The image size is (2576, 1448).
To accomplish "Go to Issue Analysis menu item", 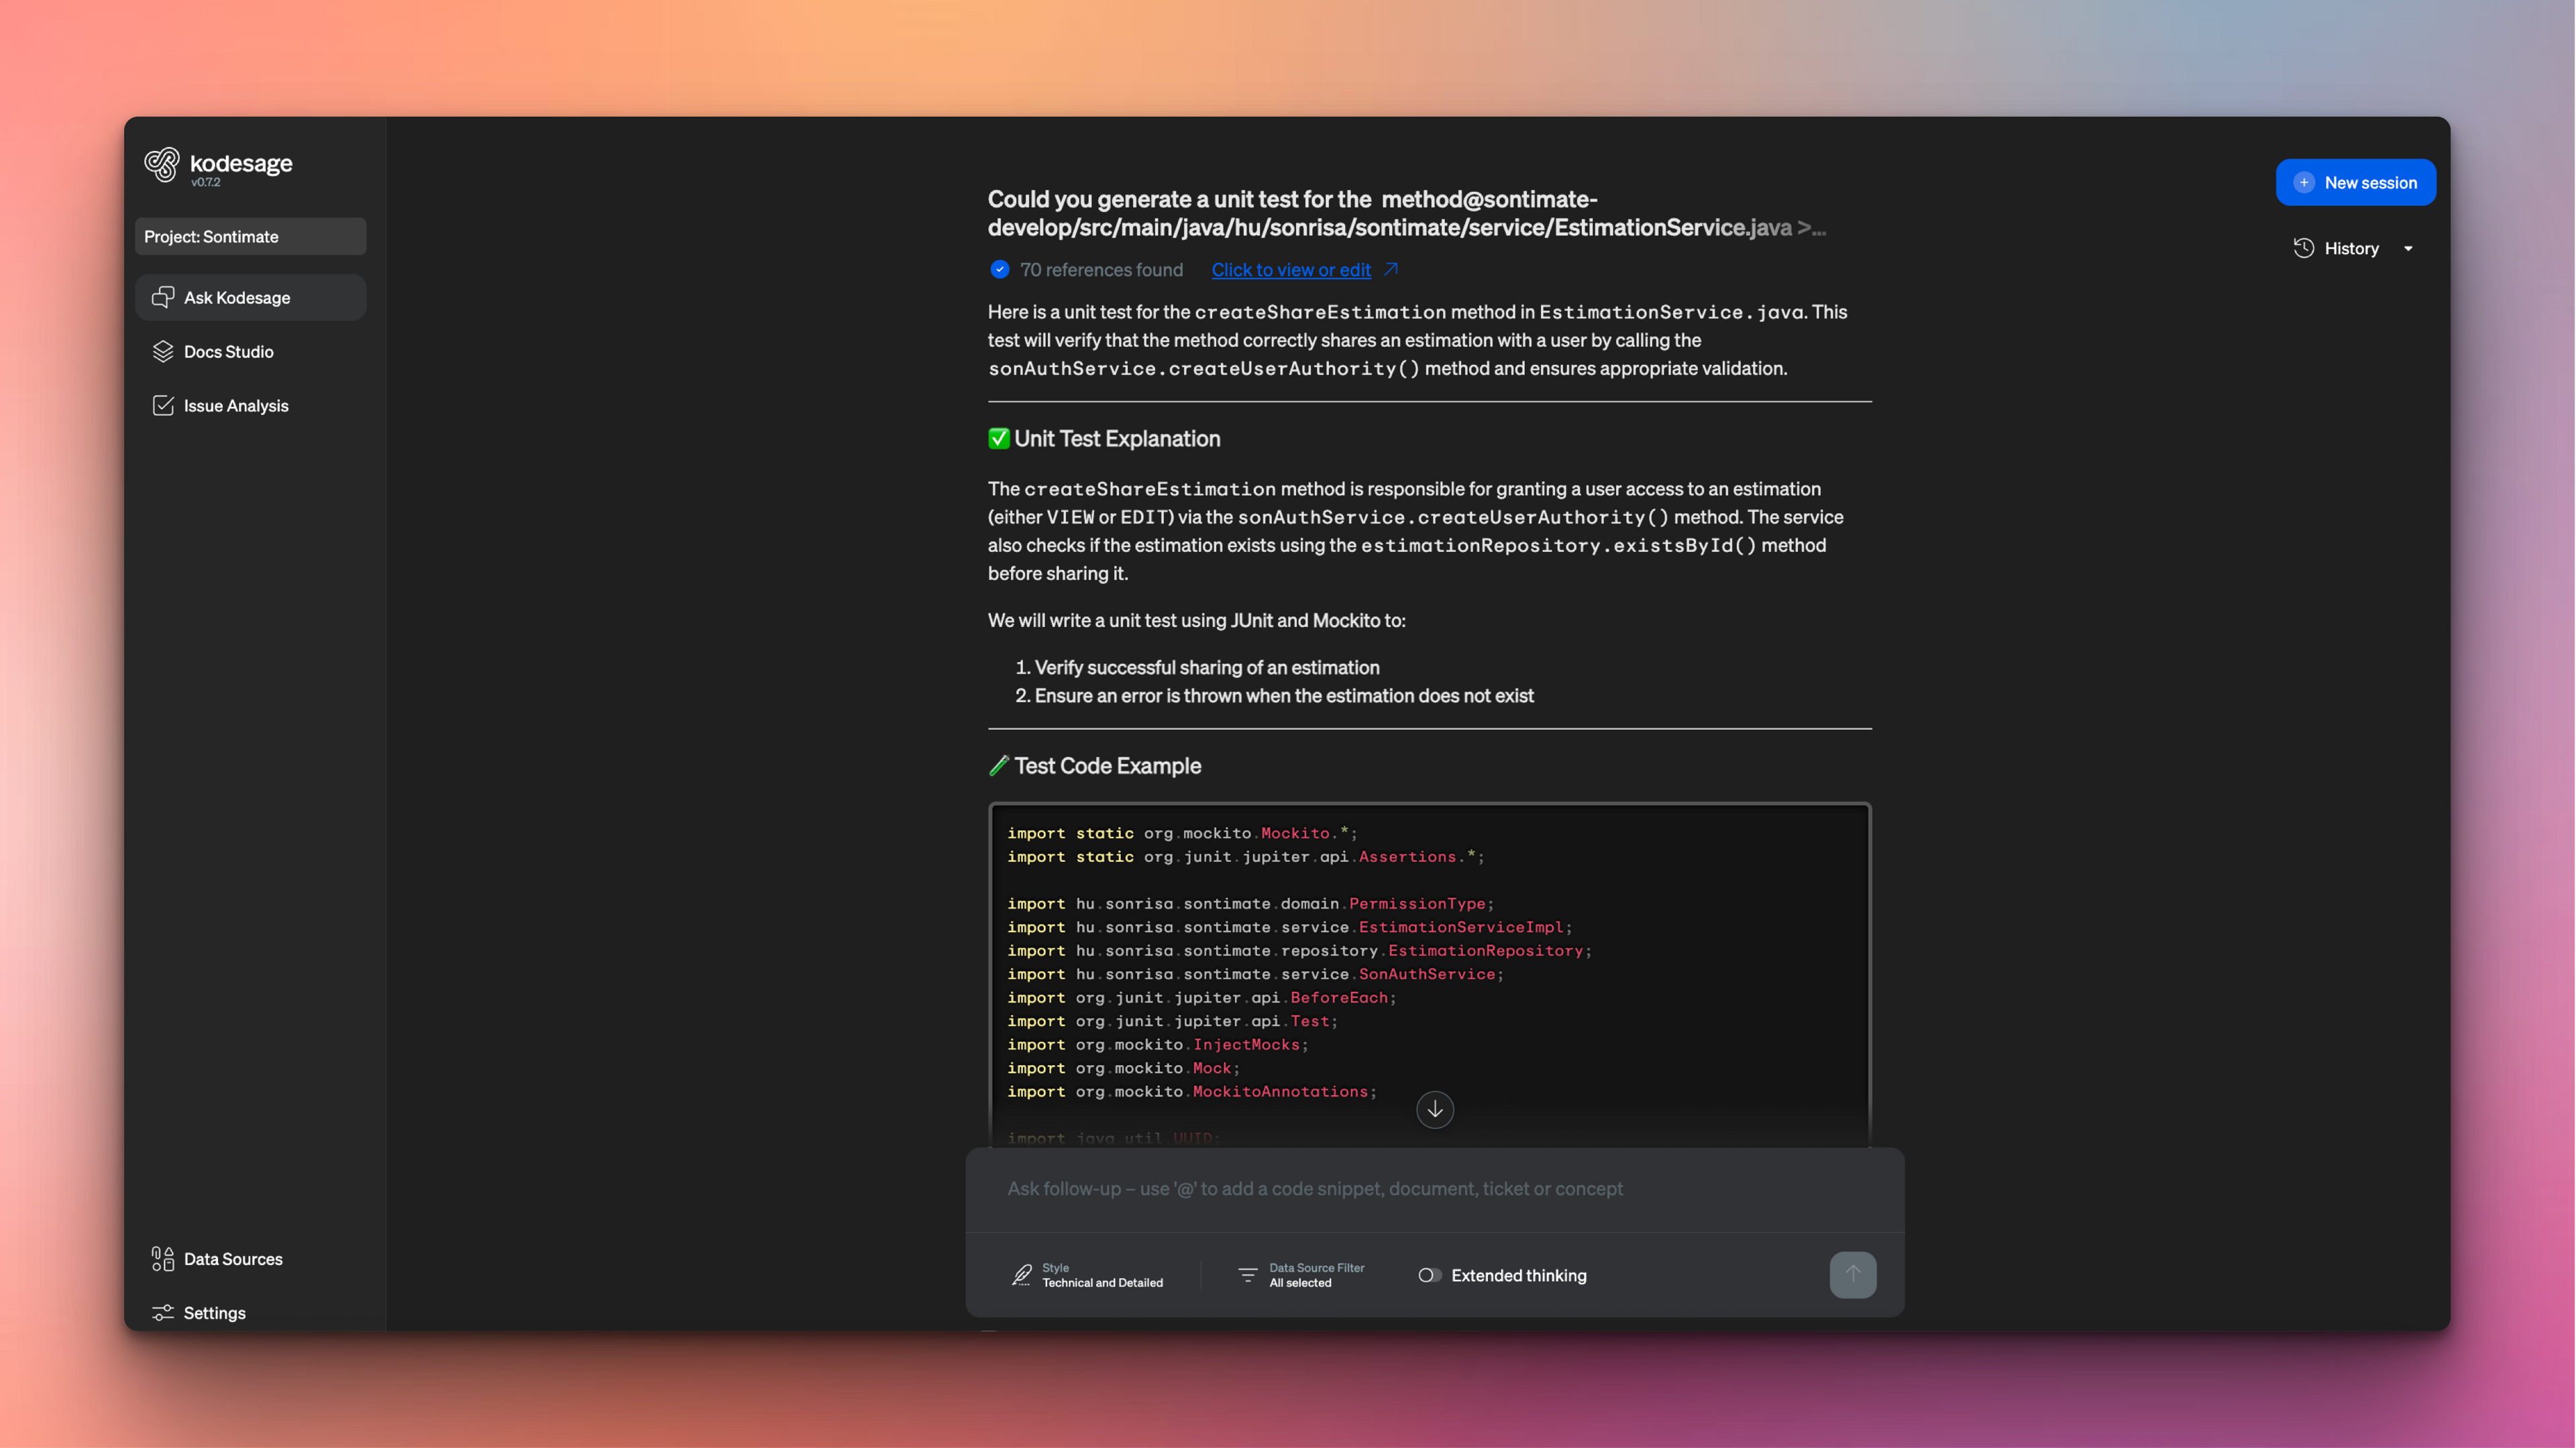I will 236,405.
